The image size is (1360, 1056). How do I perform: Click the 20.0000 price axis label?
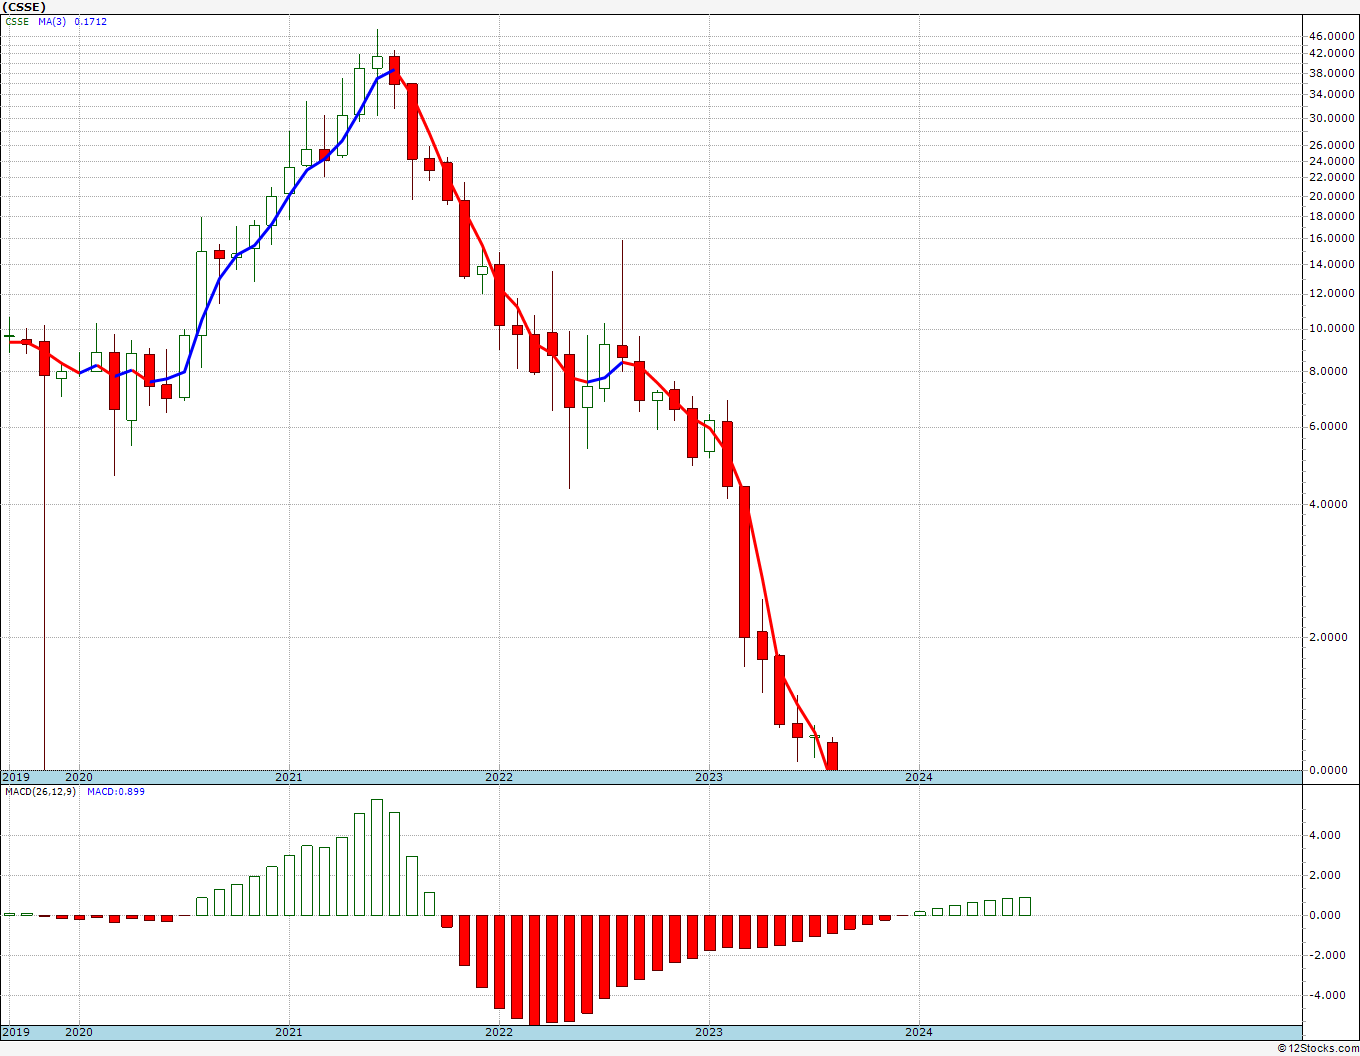coord(1331,197)
